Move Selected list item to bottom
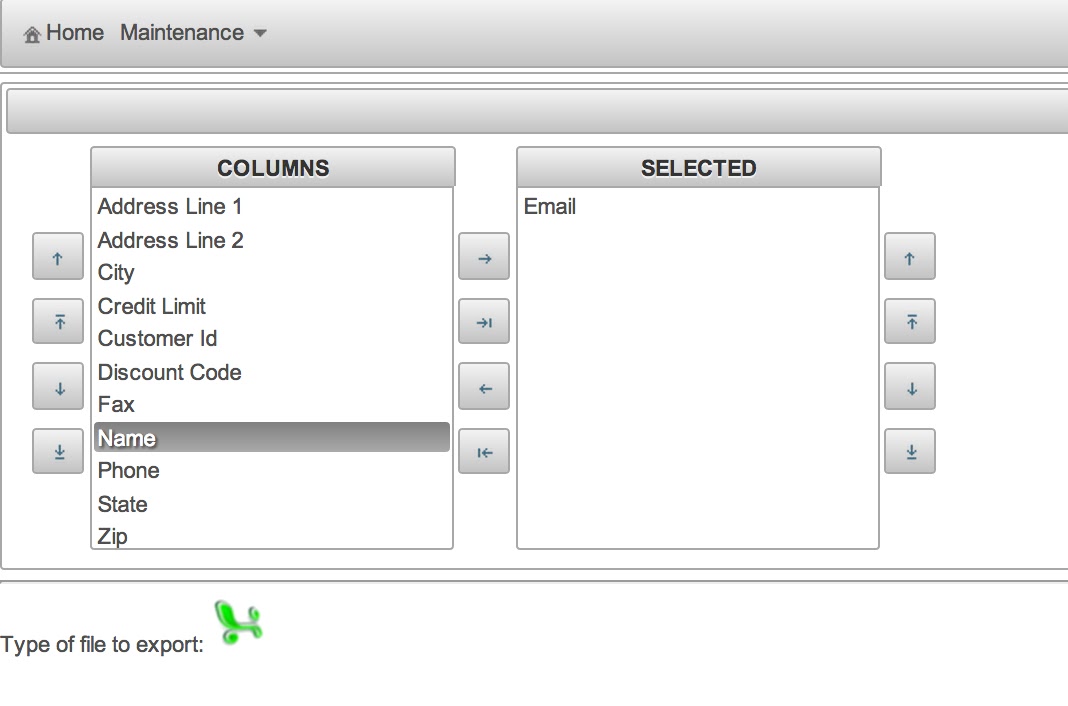Viewport: 1068px width, 706px height. (910, 453)
